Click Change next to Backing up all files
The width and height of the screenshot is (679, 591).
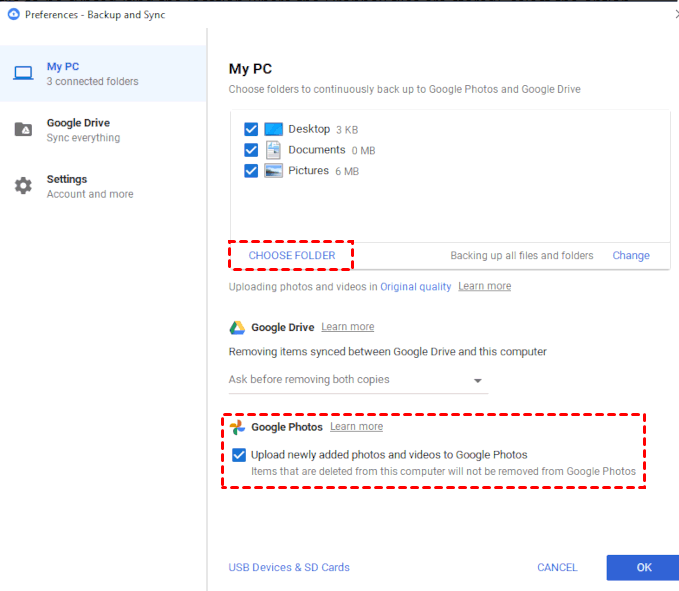(x=631, y=255)
